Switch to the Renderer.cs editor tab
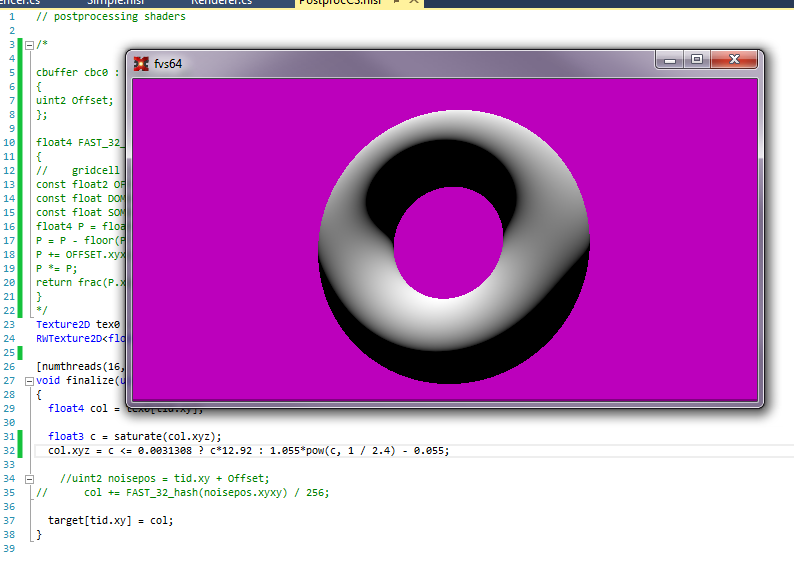794x570 pixels. pyautogui.click(x=221, y=3)
